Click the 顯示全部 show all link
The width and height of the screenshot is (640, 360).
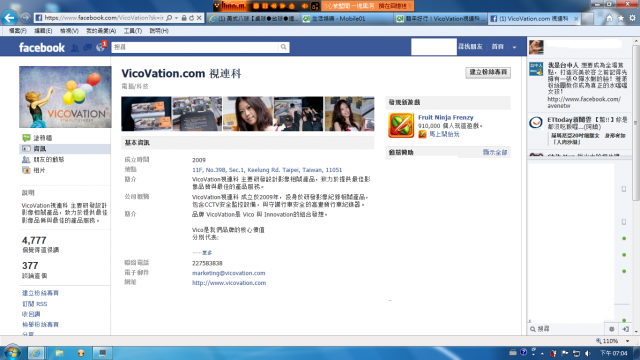(495, 152)
